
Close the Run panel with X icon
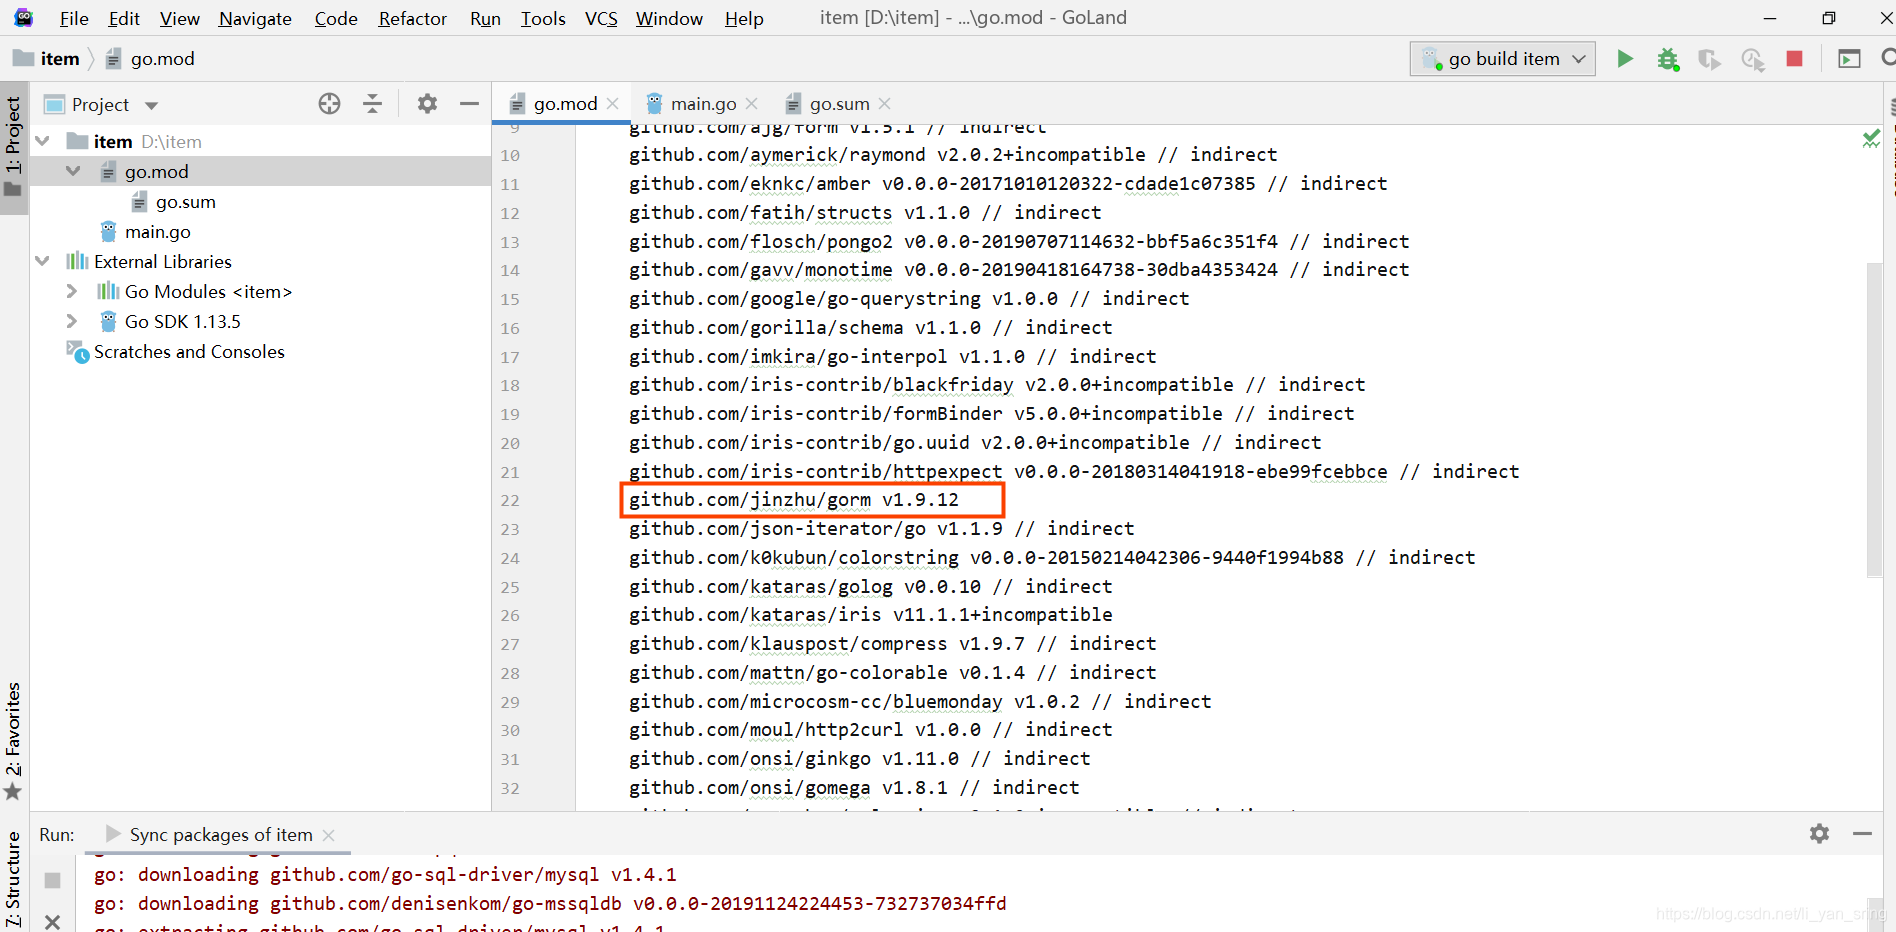53,921
